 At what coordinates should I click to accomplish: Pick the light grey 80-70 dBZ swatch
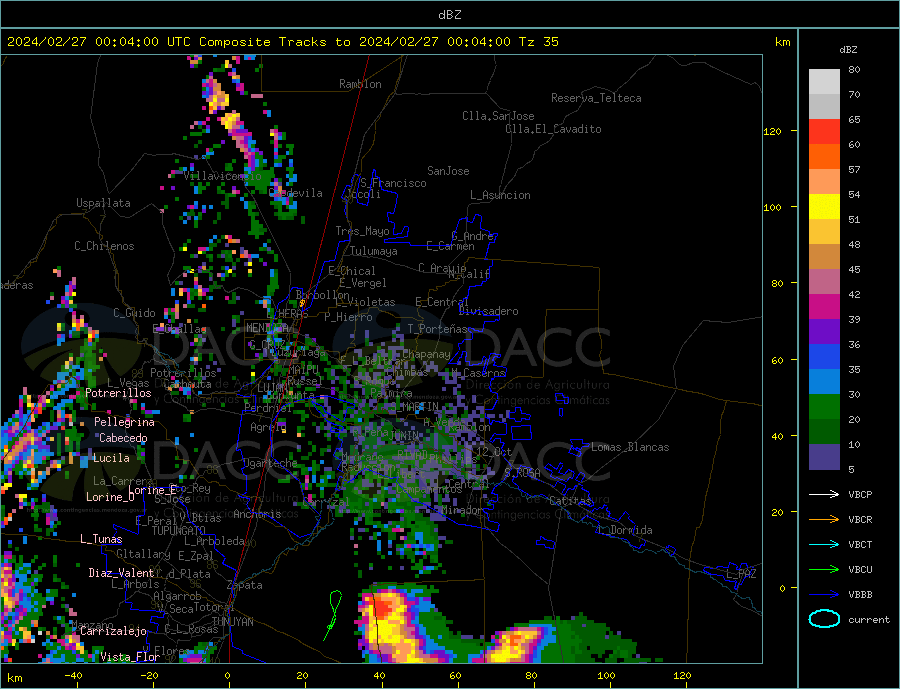pos(824,82)
